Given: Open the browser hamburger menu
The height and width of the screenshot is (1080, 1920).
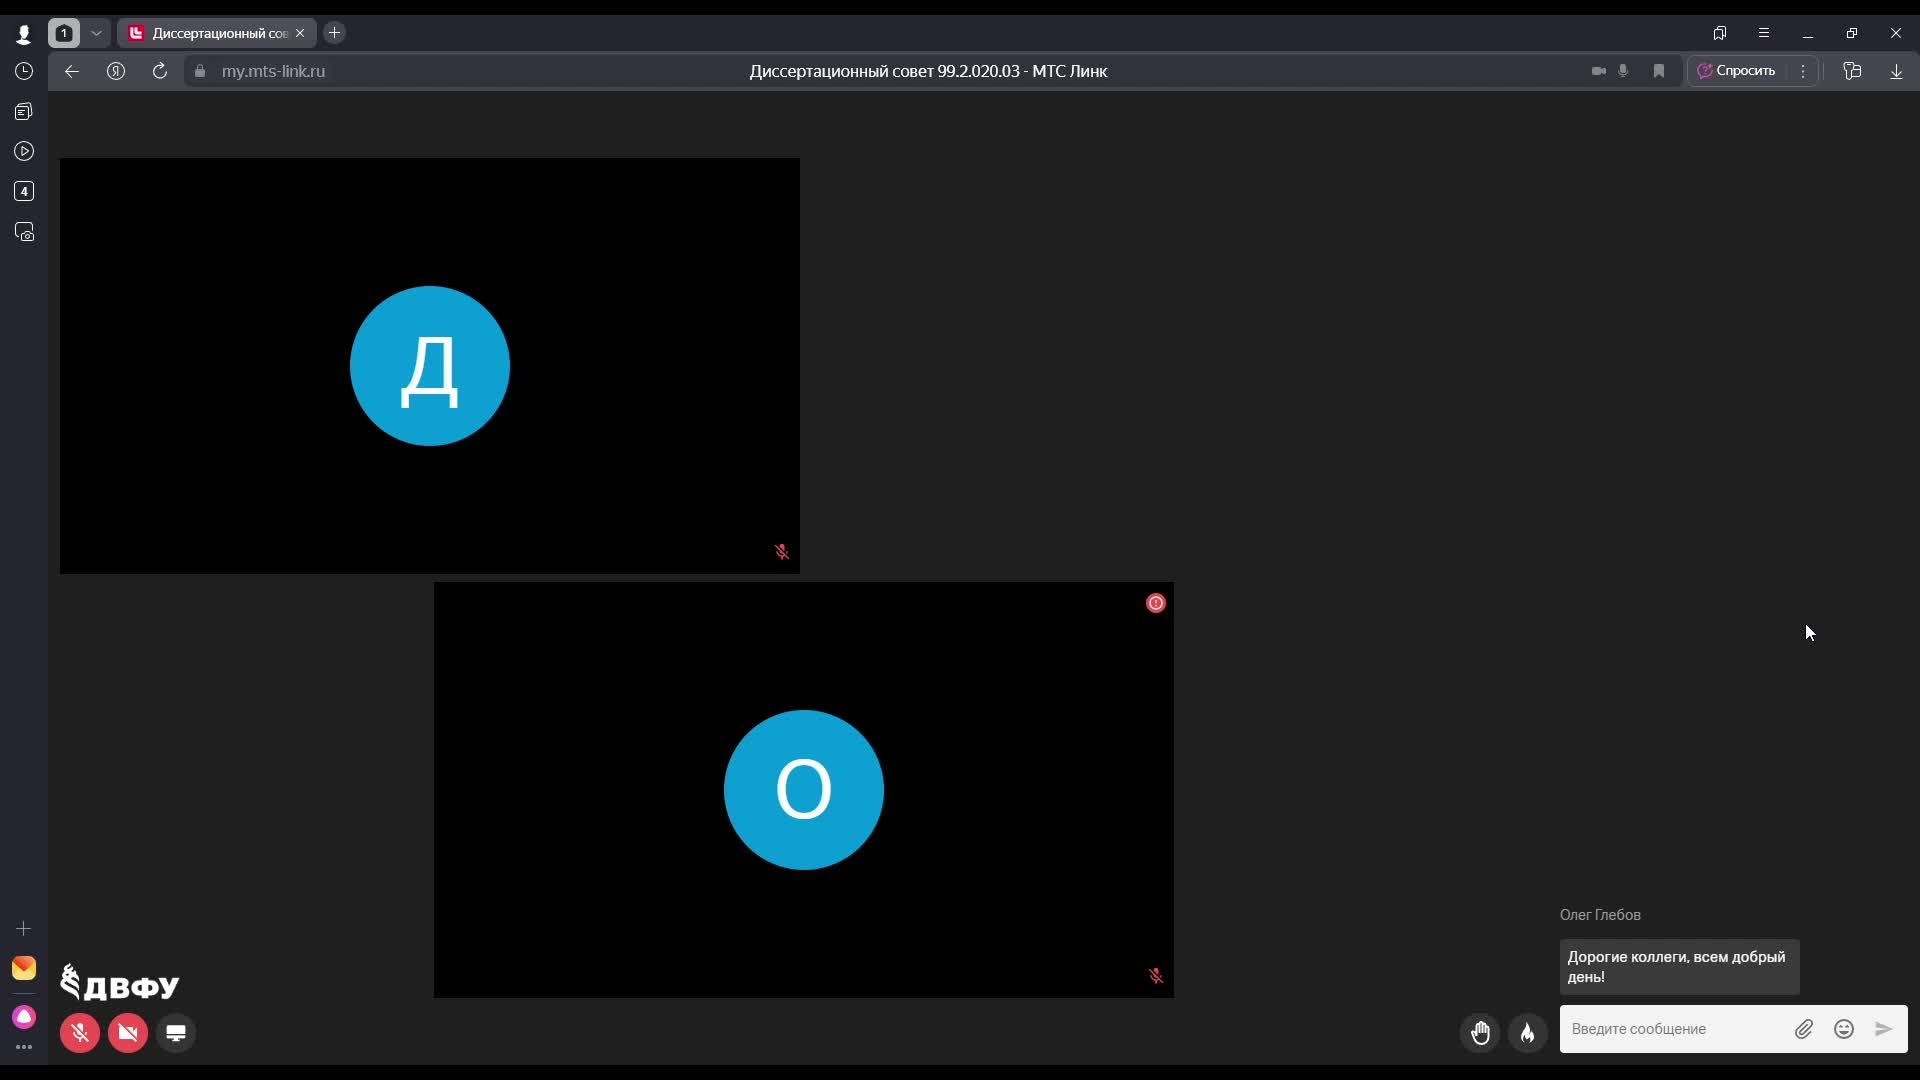Looking at the screenshot, I should 1764,33.
